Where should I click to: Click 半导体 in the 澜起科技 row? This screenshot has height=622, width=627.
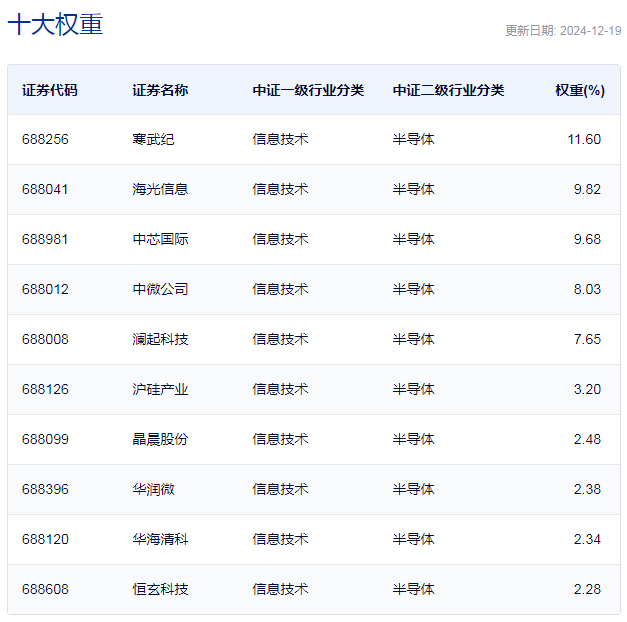point(413,339)
